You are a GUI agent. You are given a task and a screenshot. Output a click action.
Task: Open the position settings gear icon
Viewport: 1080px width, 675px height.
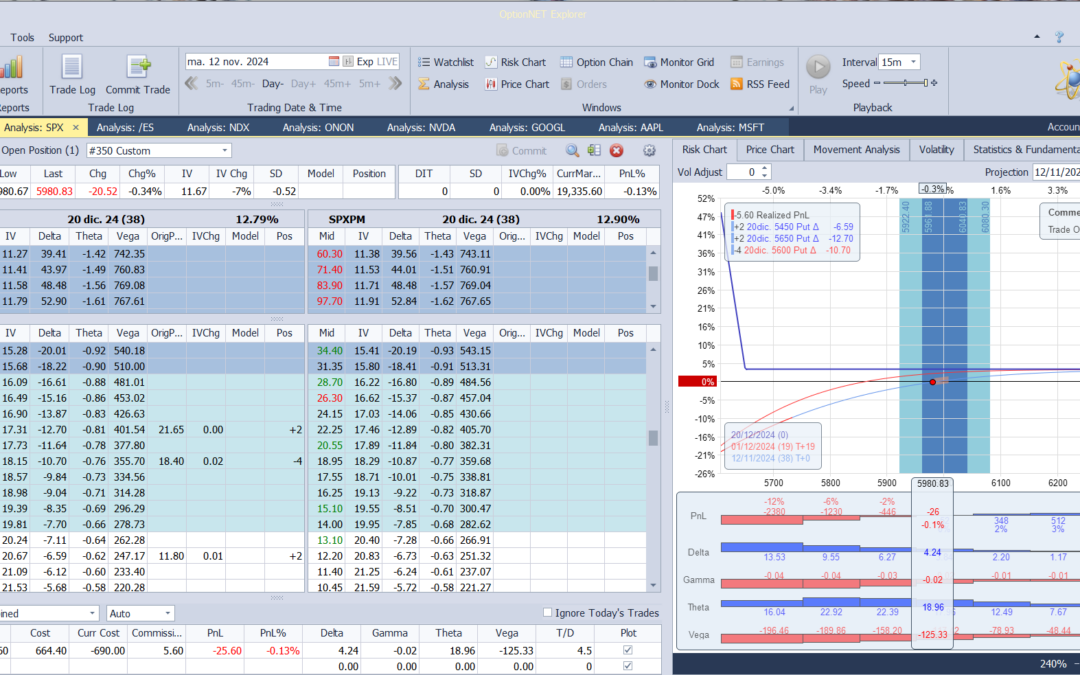point(649,150)
